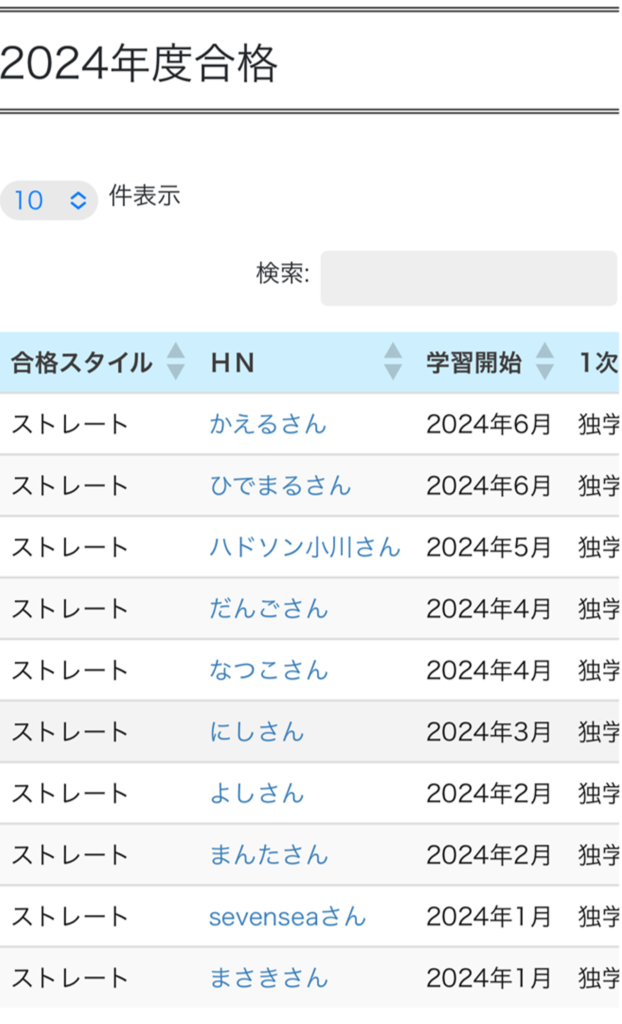Open まさきさん profile link
Image resolution: width=622 pixels, height=1024 pixels.
click(268, 978)
